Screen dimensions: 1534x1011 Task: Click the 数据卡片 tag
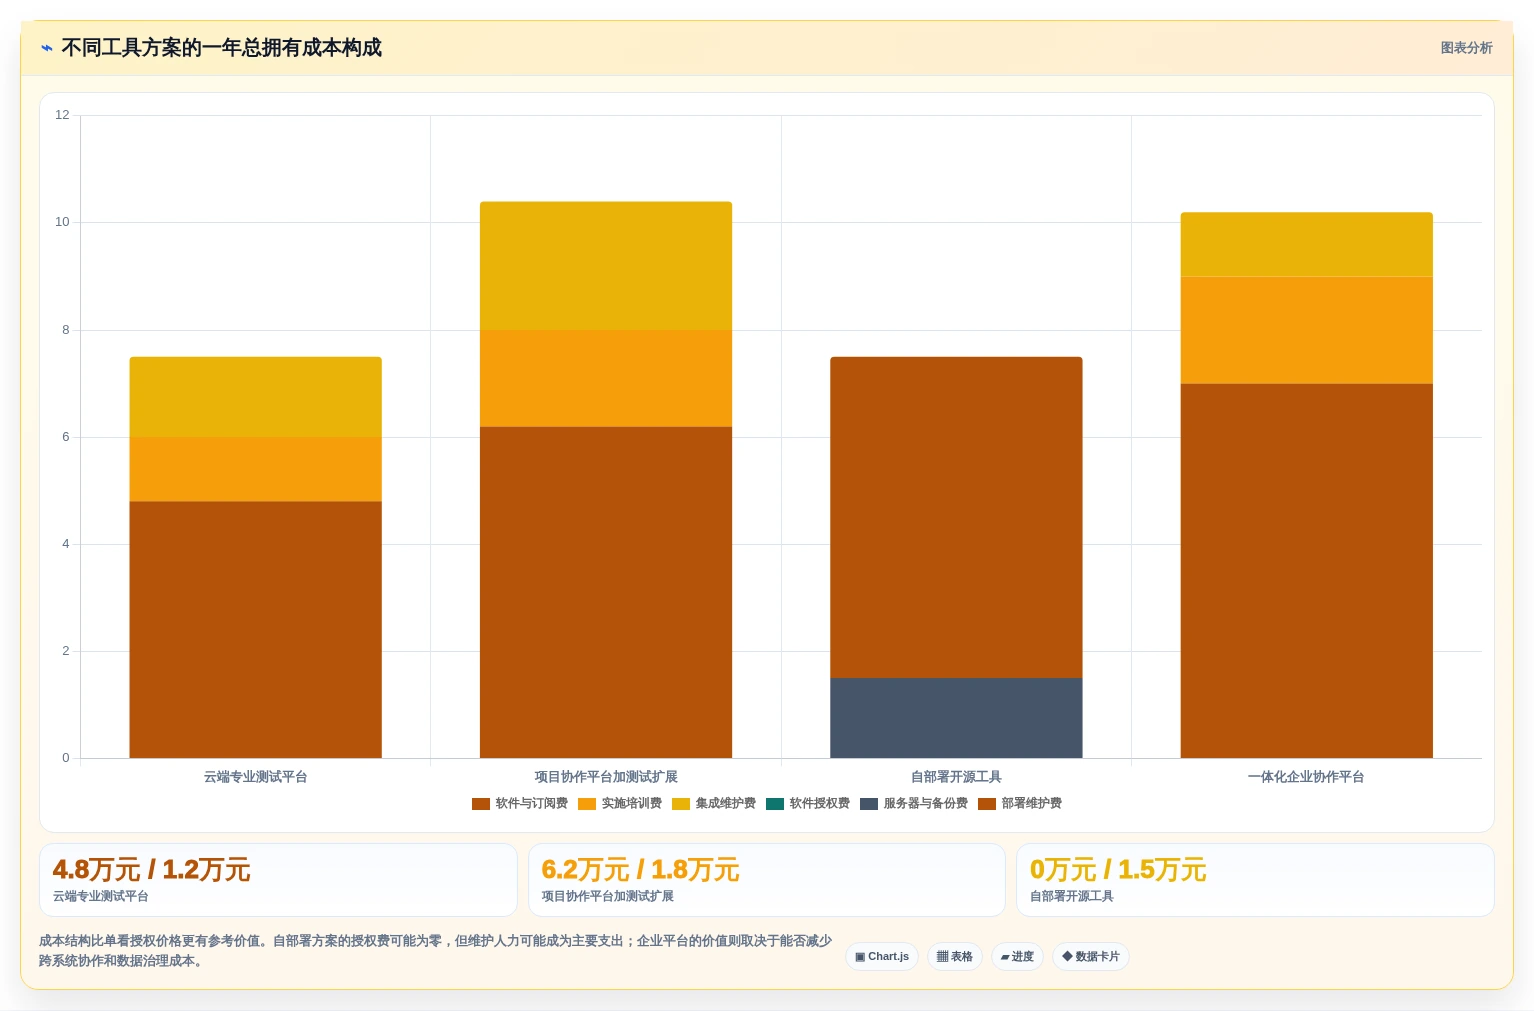click(x=1091, y=957)
